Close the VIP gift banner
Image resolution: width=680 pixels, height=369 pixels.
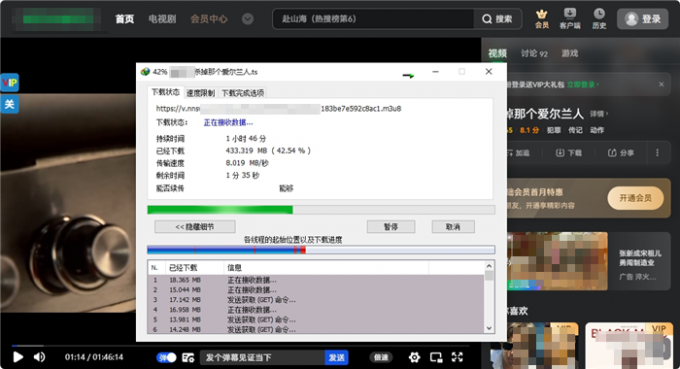(x=661, y=85)
